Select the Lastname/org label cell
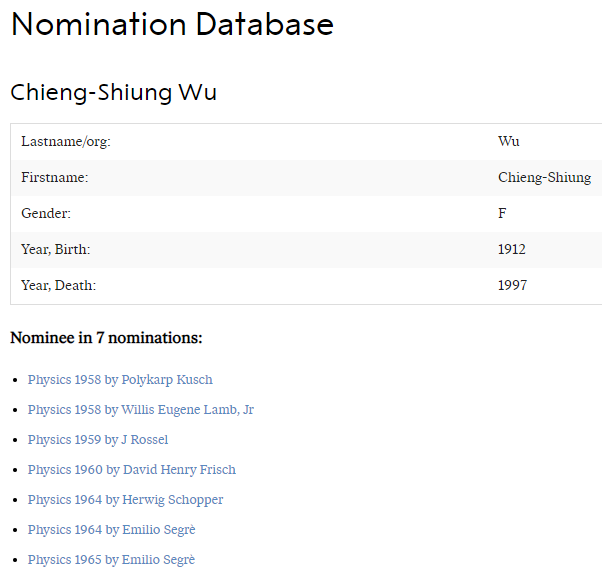 click(x=66, y=142)
